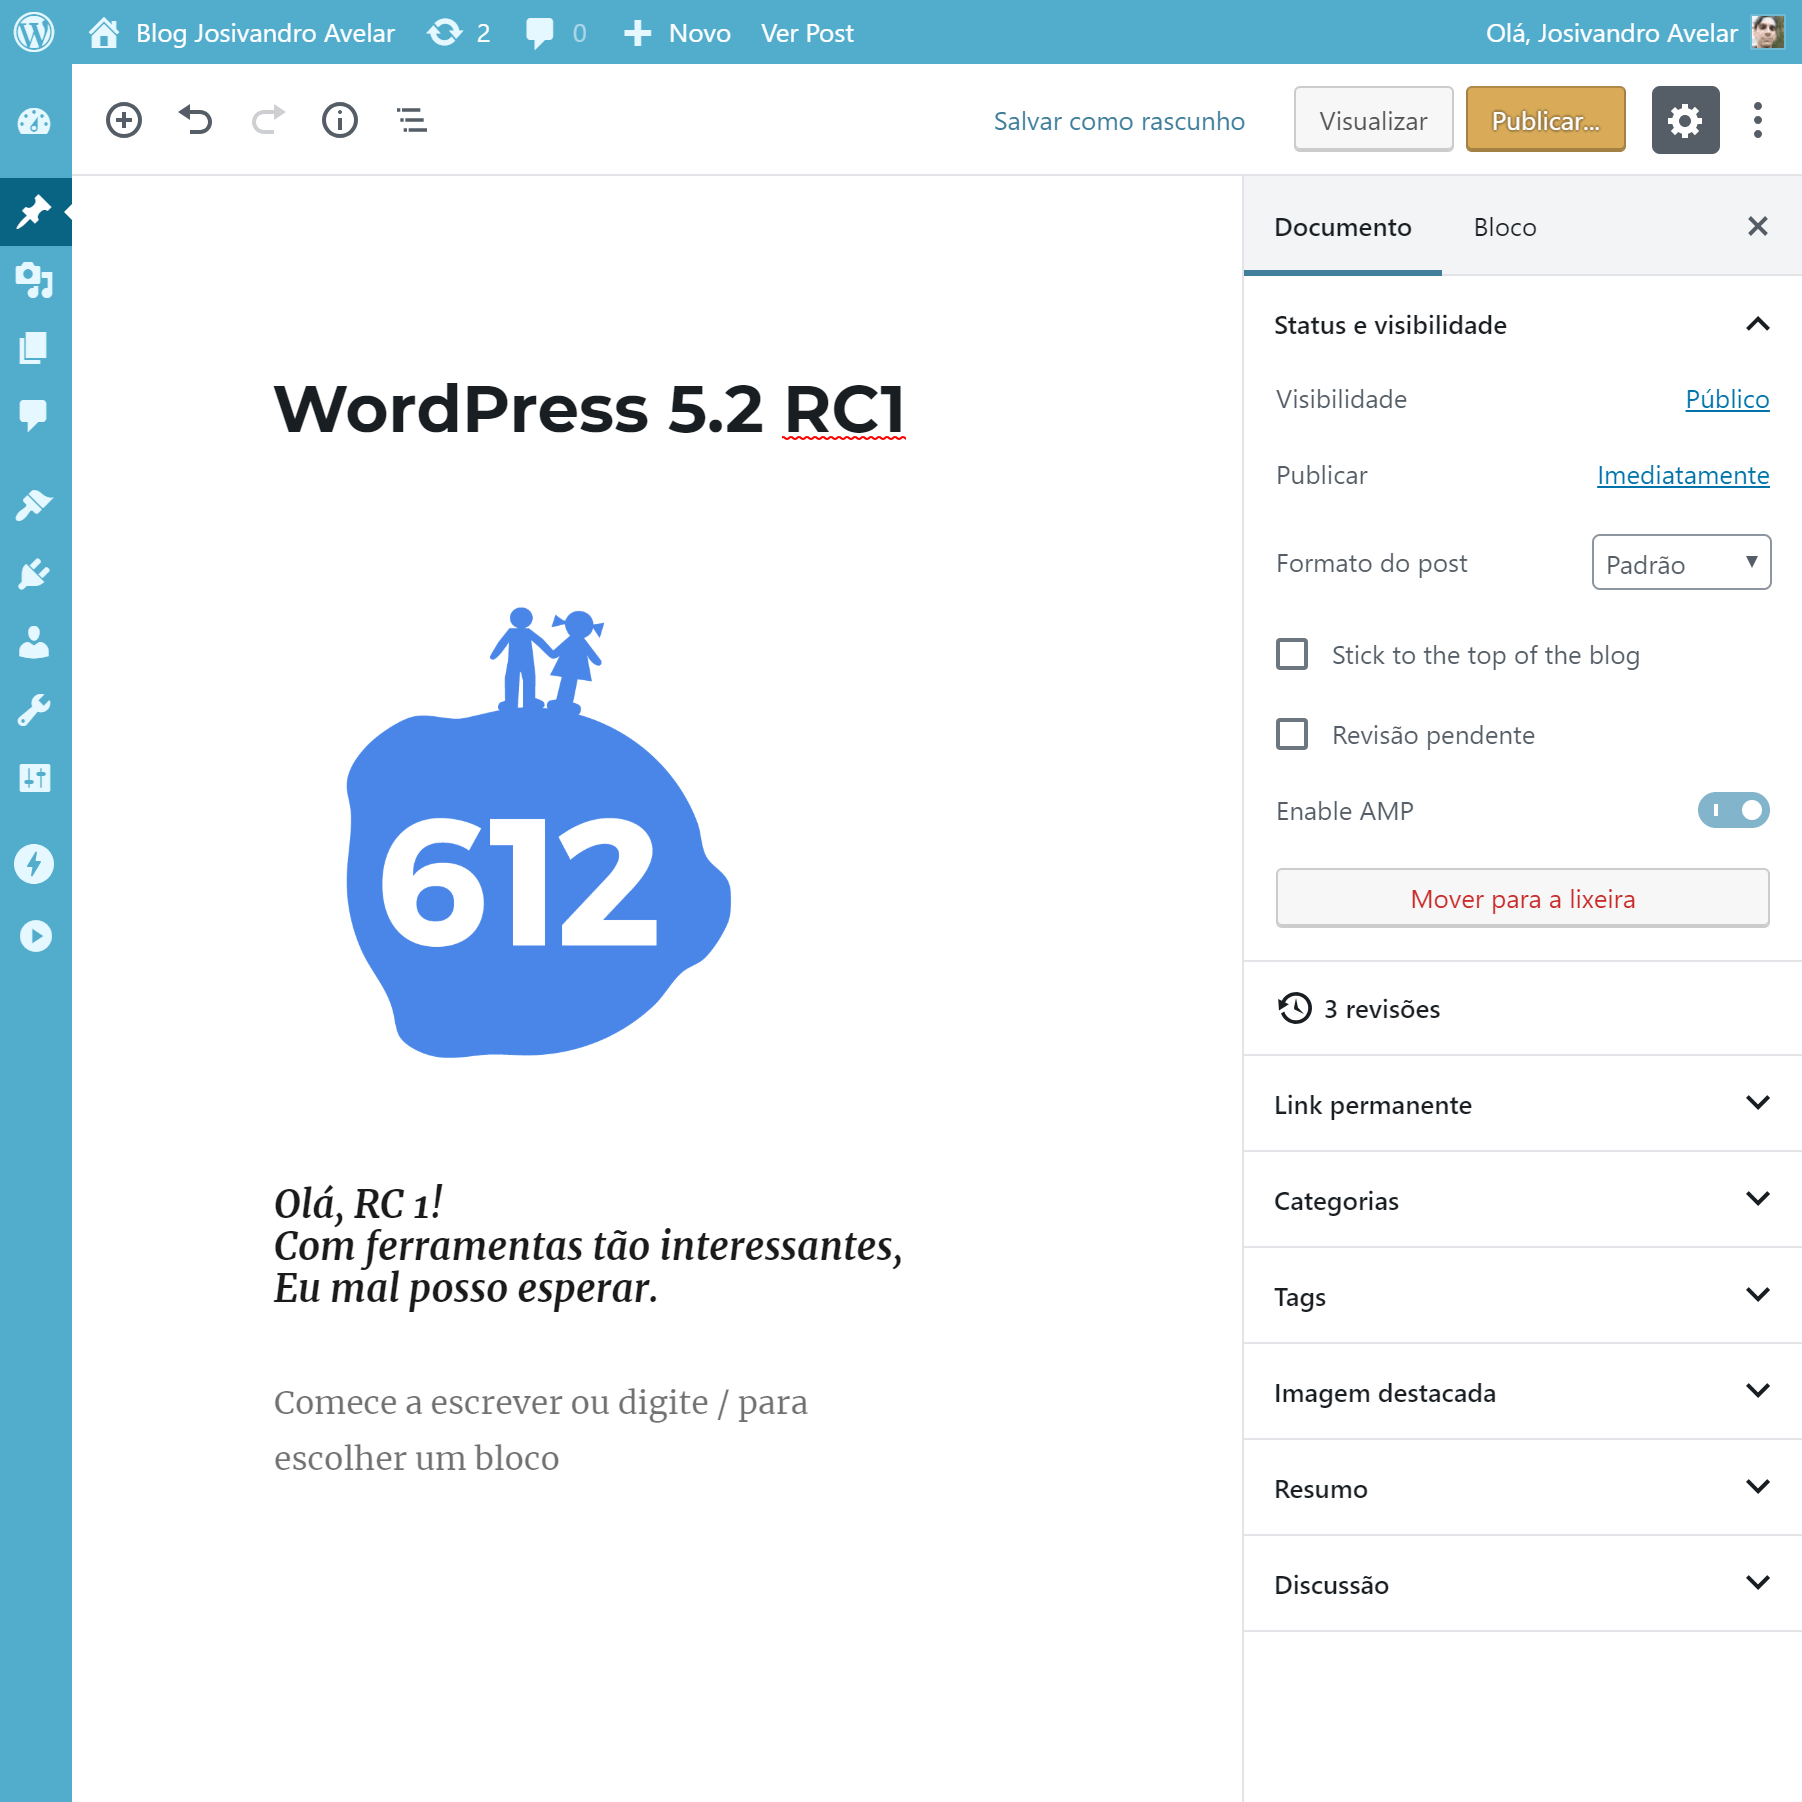Open Blog Josivandro Avelar site menu

pos(242,33)
